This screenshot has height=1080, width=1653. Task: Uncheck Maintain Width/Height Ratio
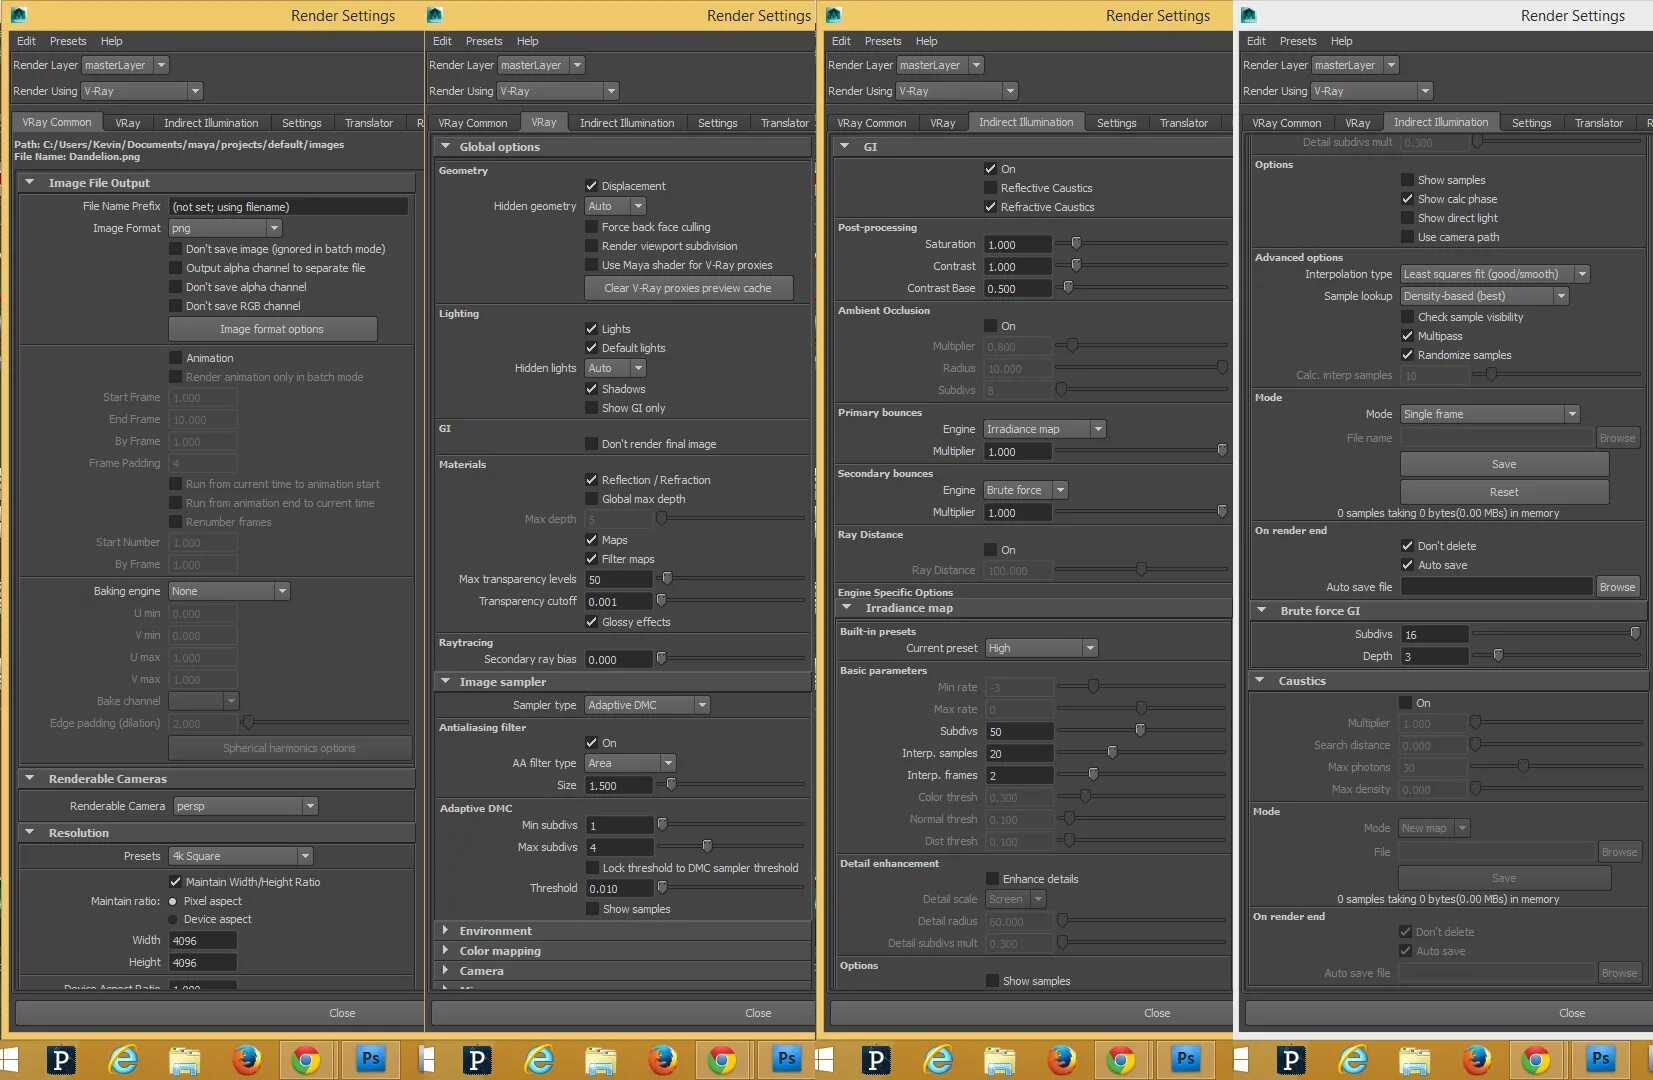click(176, 882)
